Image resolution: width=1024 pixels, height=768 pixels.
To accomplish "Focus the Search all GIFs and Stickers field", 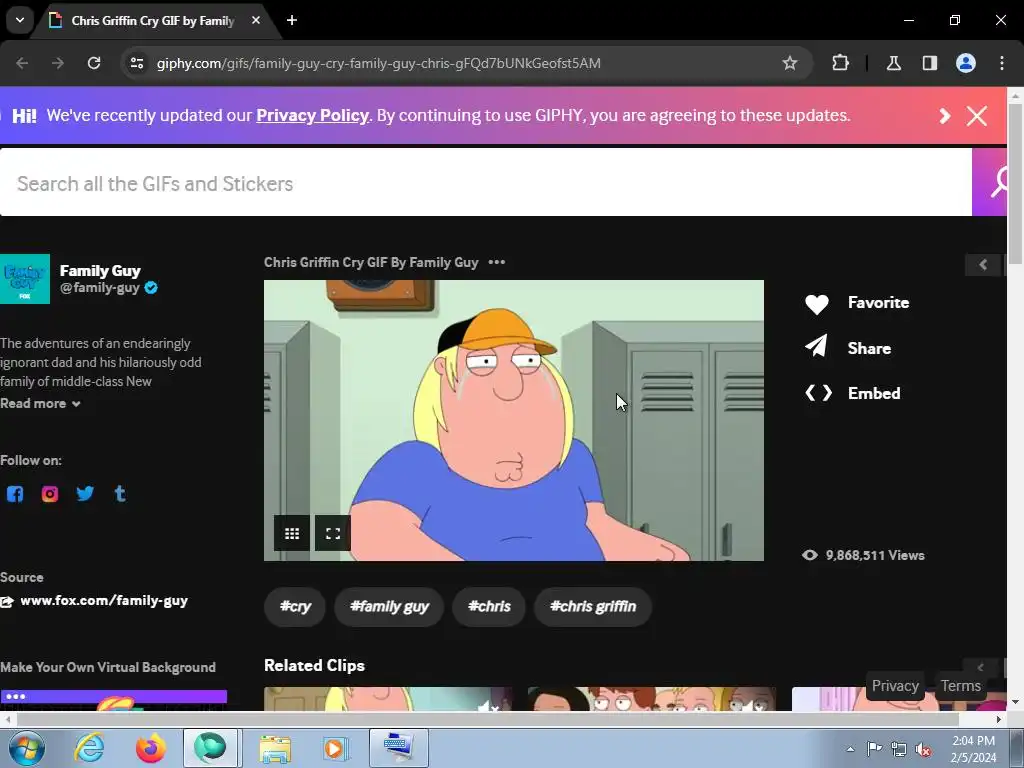I will pos(486,183).
